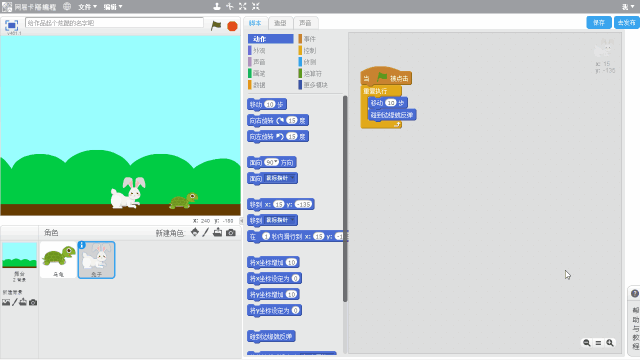The image size is (640, 360).
Task: Click 向左旋转 15 度 block in palette
Action: pos(278,137)
